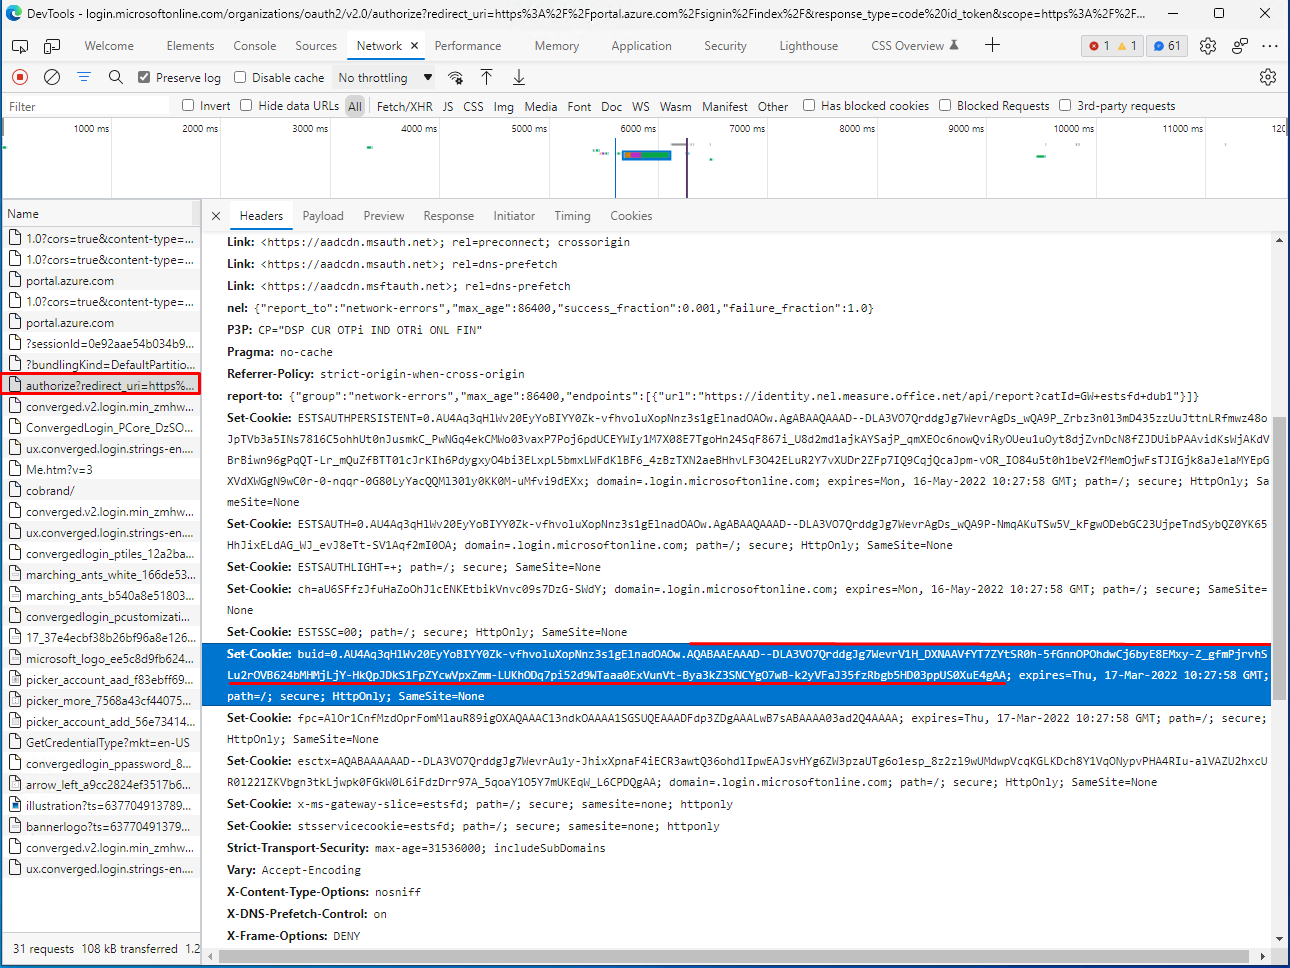Uncheck the Preserve log checkbox
Image resolution: width=1290 pixels, height=968 pixels.
pyautogui.click(x=144, y=78)
